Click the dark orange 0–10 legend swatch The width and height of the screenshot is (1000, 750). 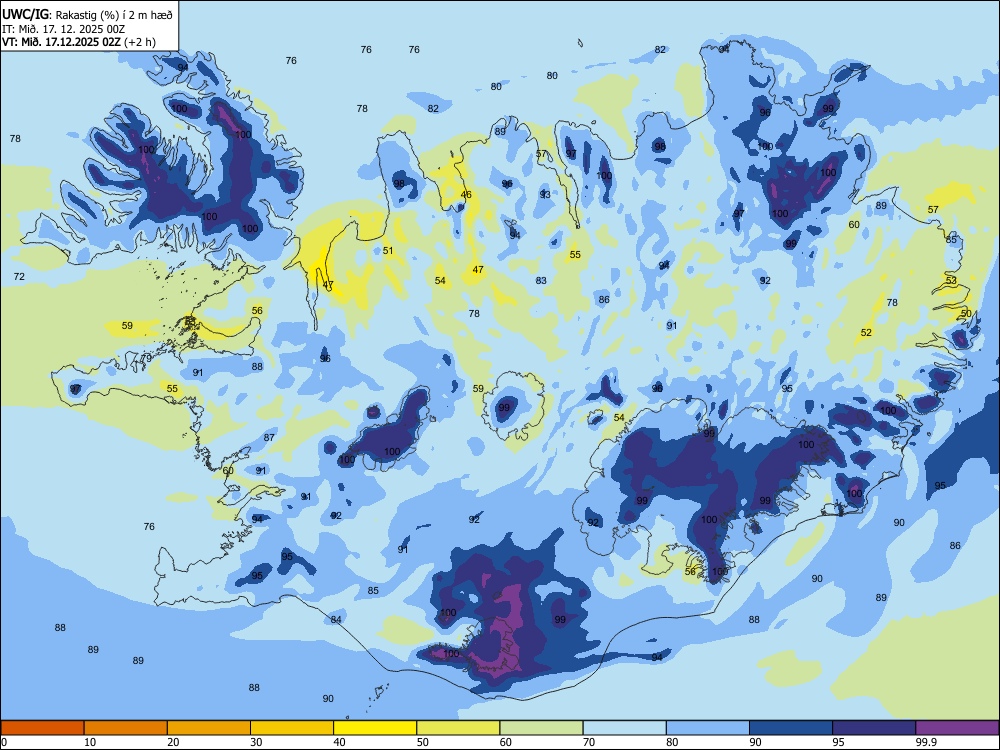pyautogui.click(x=42, y=728)
